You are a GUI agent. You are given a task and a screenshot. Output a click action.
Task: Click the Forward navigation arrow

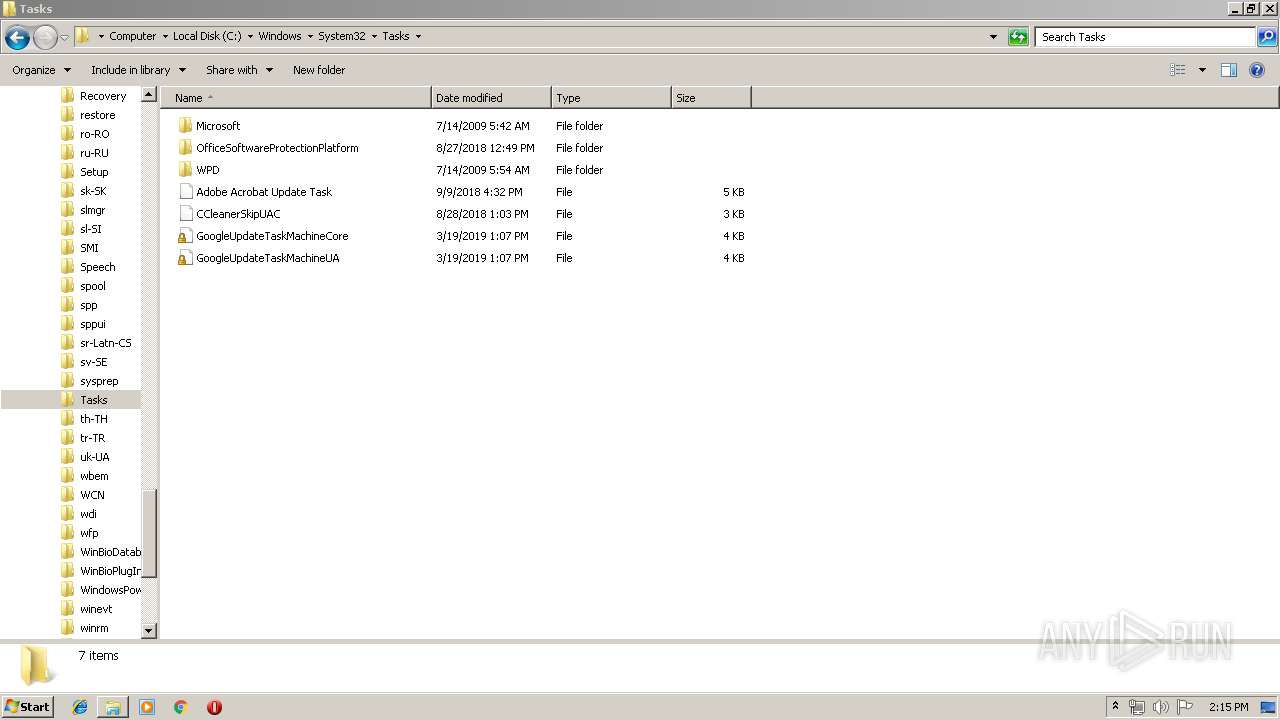point(45,37)
